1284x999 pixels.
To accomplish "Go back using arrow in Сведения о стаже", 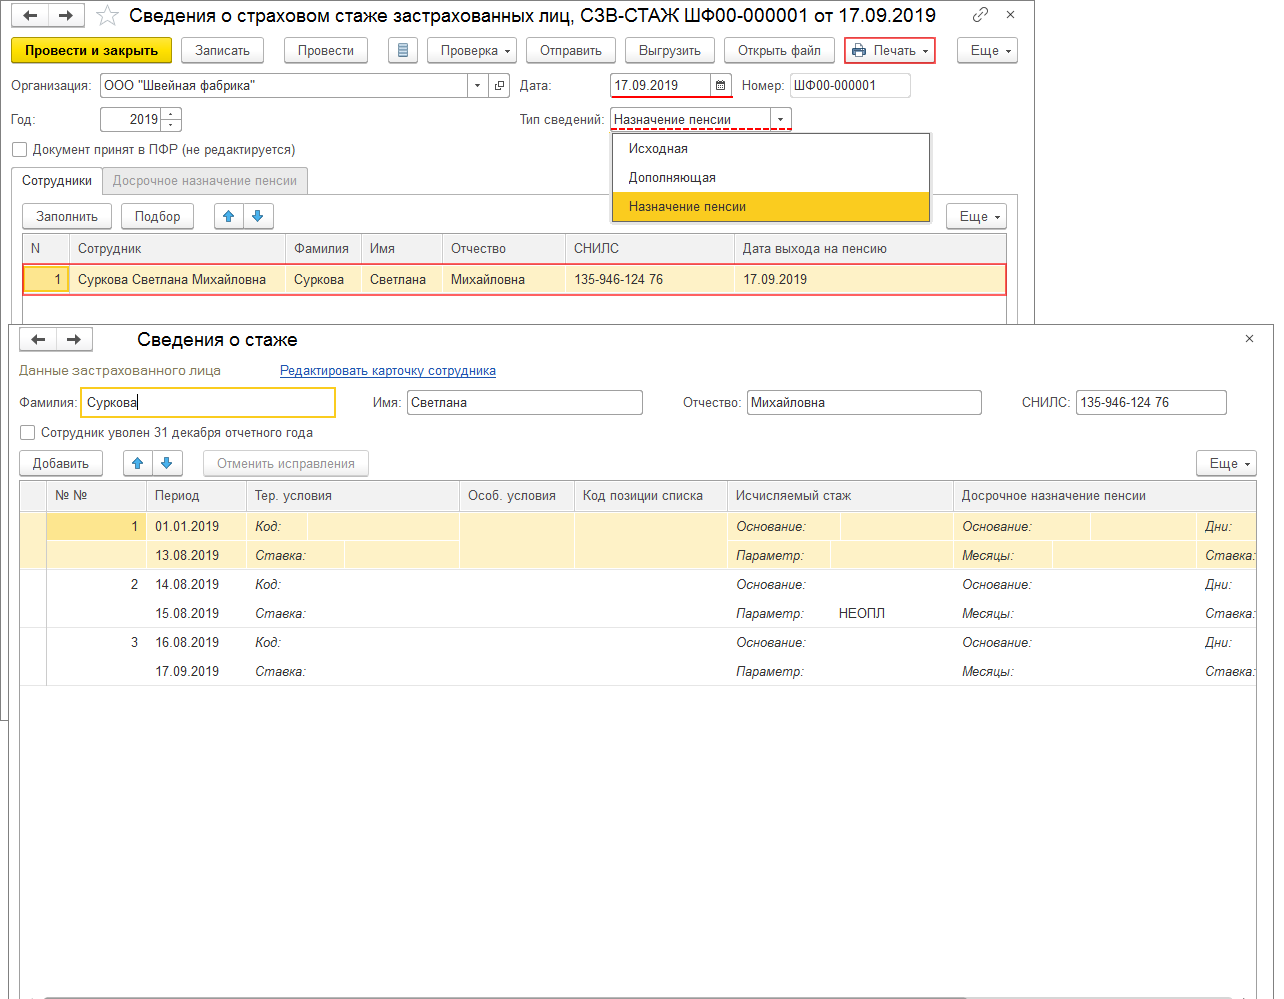I will tap(38, 340).
